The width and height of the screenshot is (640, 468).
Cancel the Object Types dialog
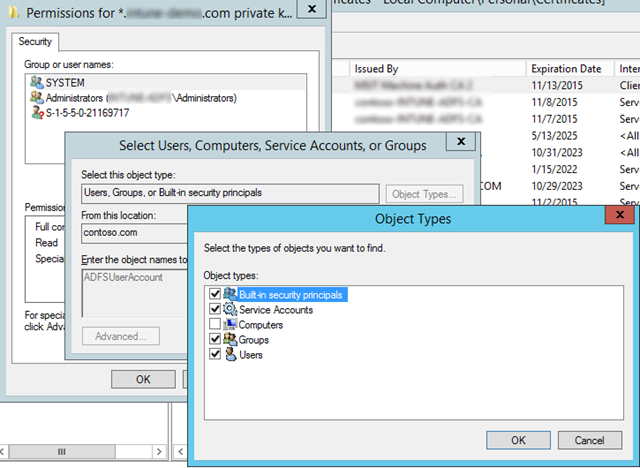point(590,440)
